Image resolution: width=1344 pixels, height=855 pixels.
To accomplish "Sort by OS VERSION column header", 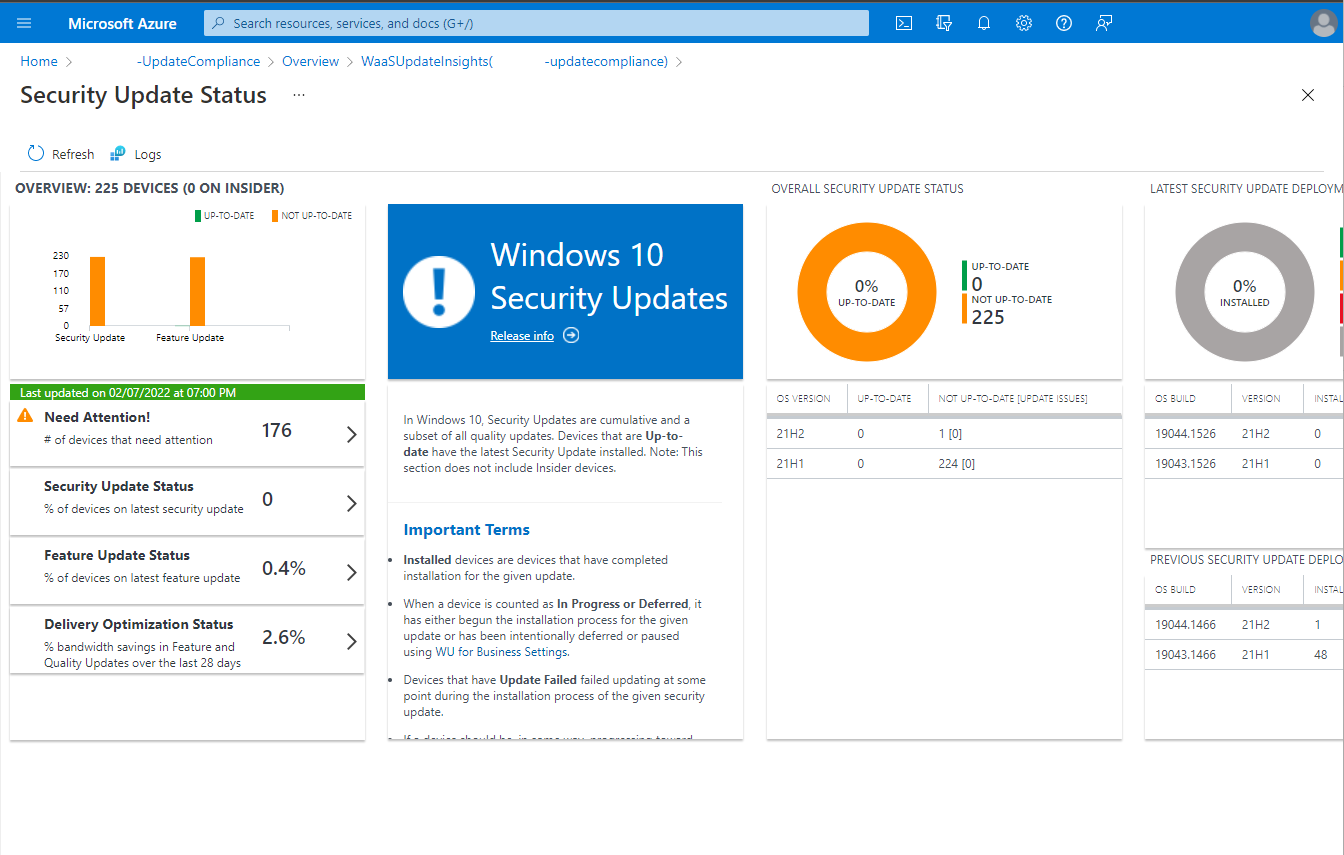I will [x=804, y=398].
